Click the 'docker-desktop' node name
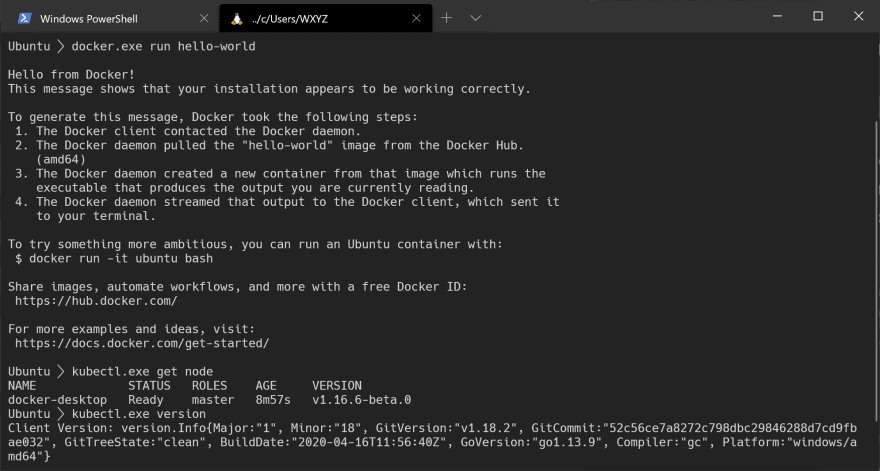 click(57, 400)
